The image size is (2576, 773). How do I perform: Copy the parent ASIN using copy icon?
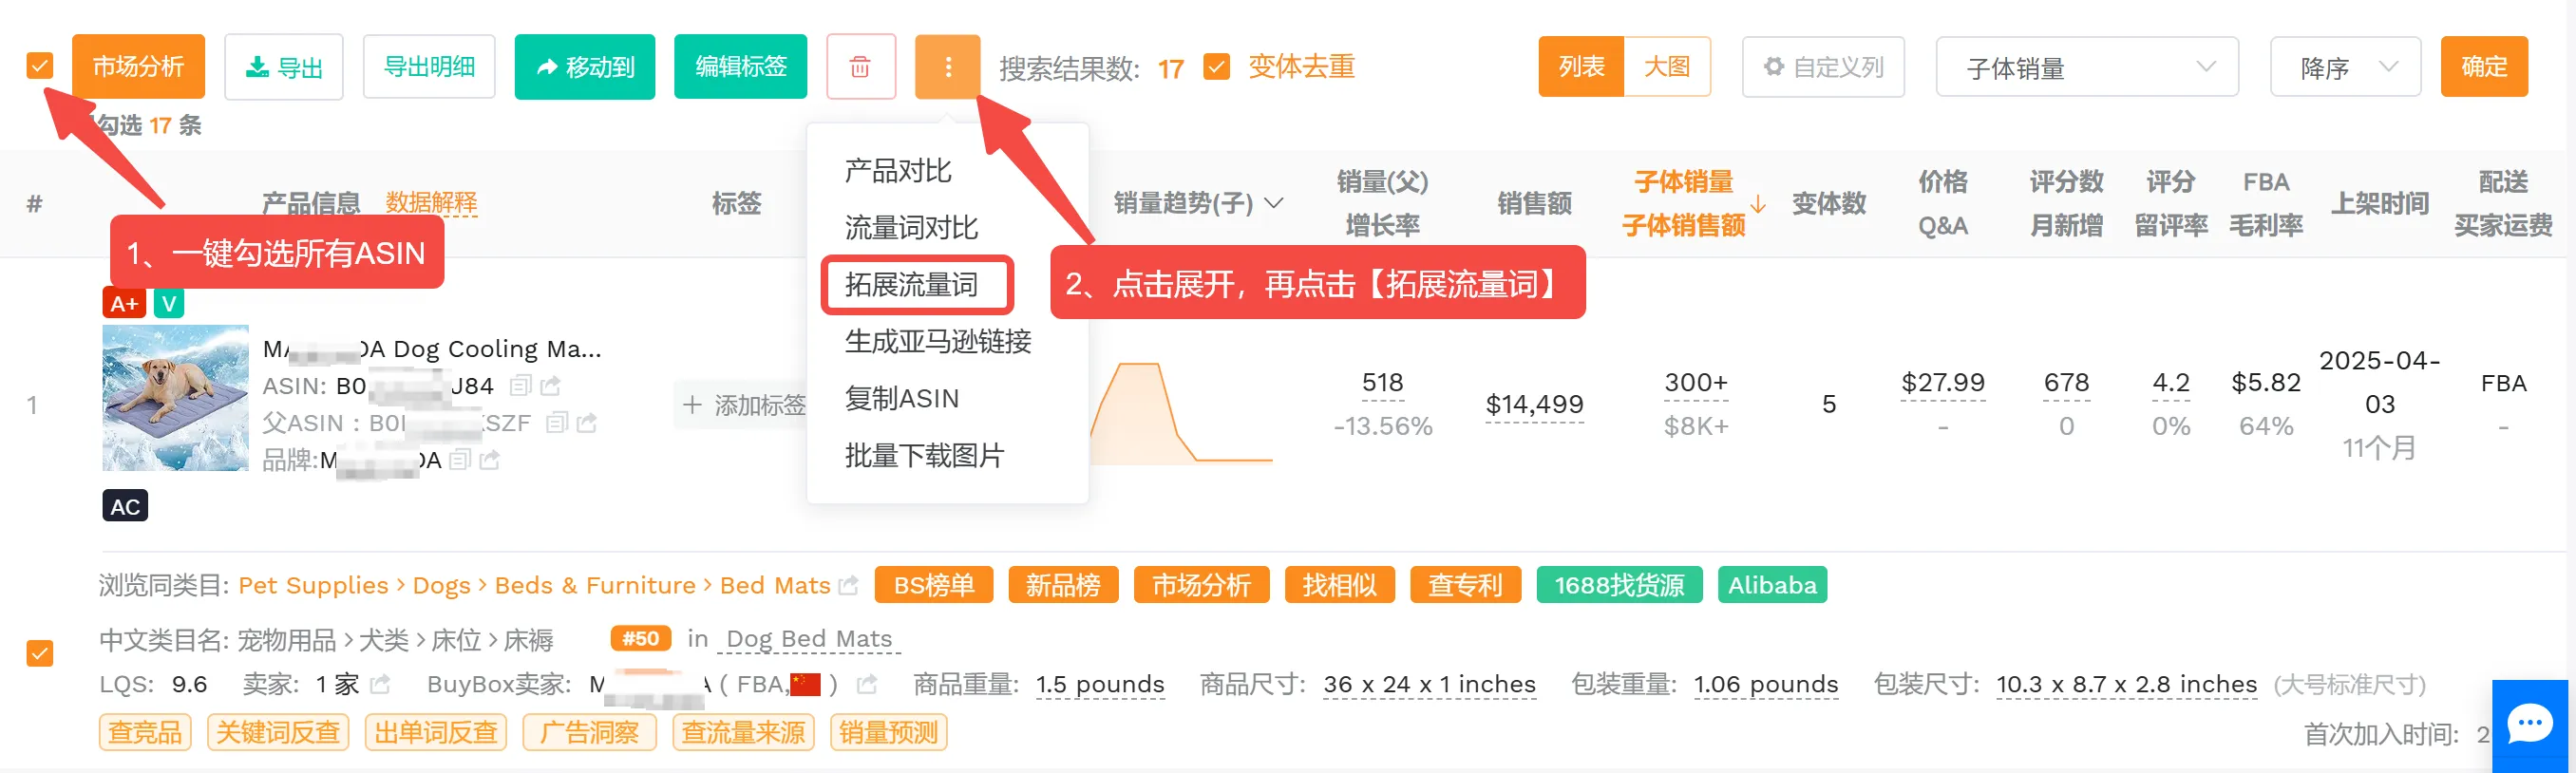(557, 423)
